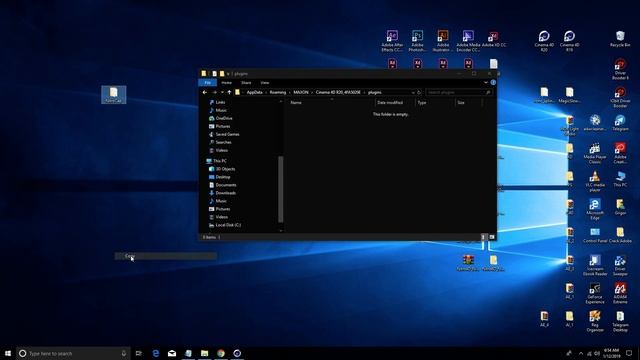The image size is (640, 360).
Task: Click the Search plugins field
Action: [458, 92]
